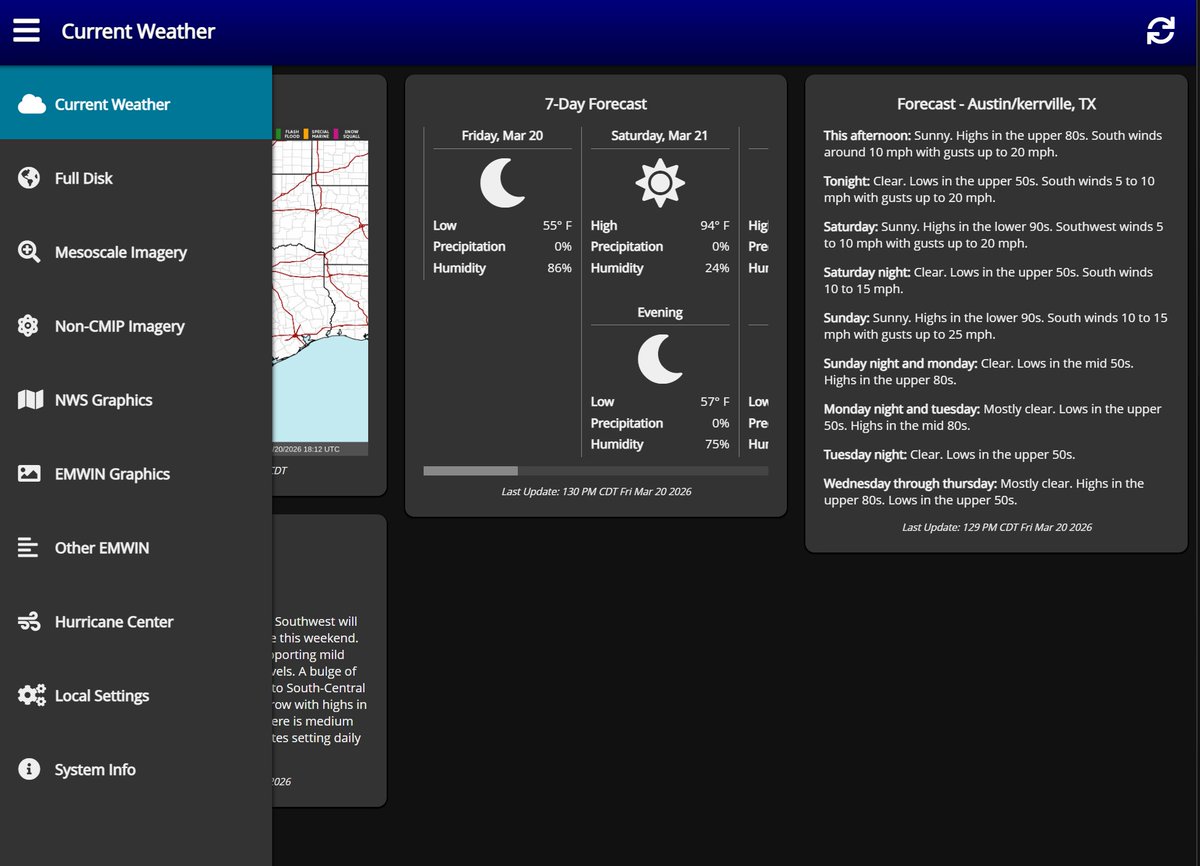Click the Austin forecast last update timestamp
Image resolution: width=1200 pixels, height=866 pixels.
pyautogui.click(x=996, y=526)
